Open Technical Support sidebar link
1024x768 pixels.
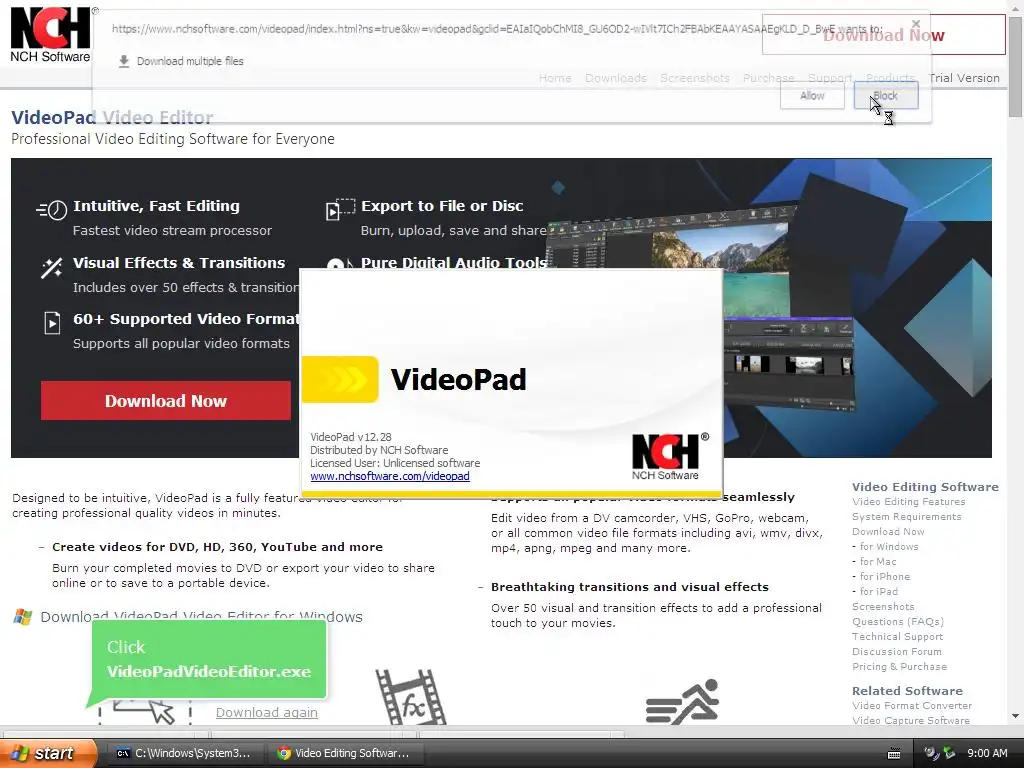[897, 637]
